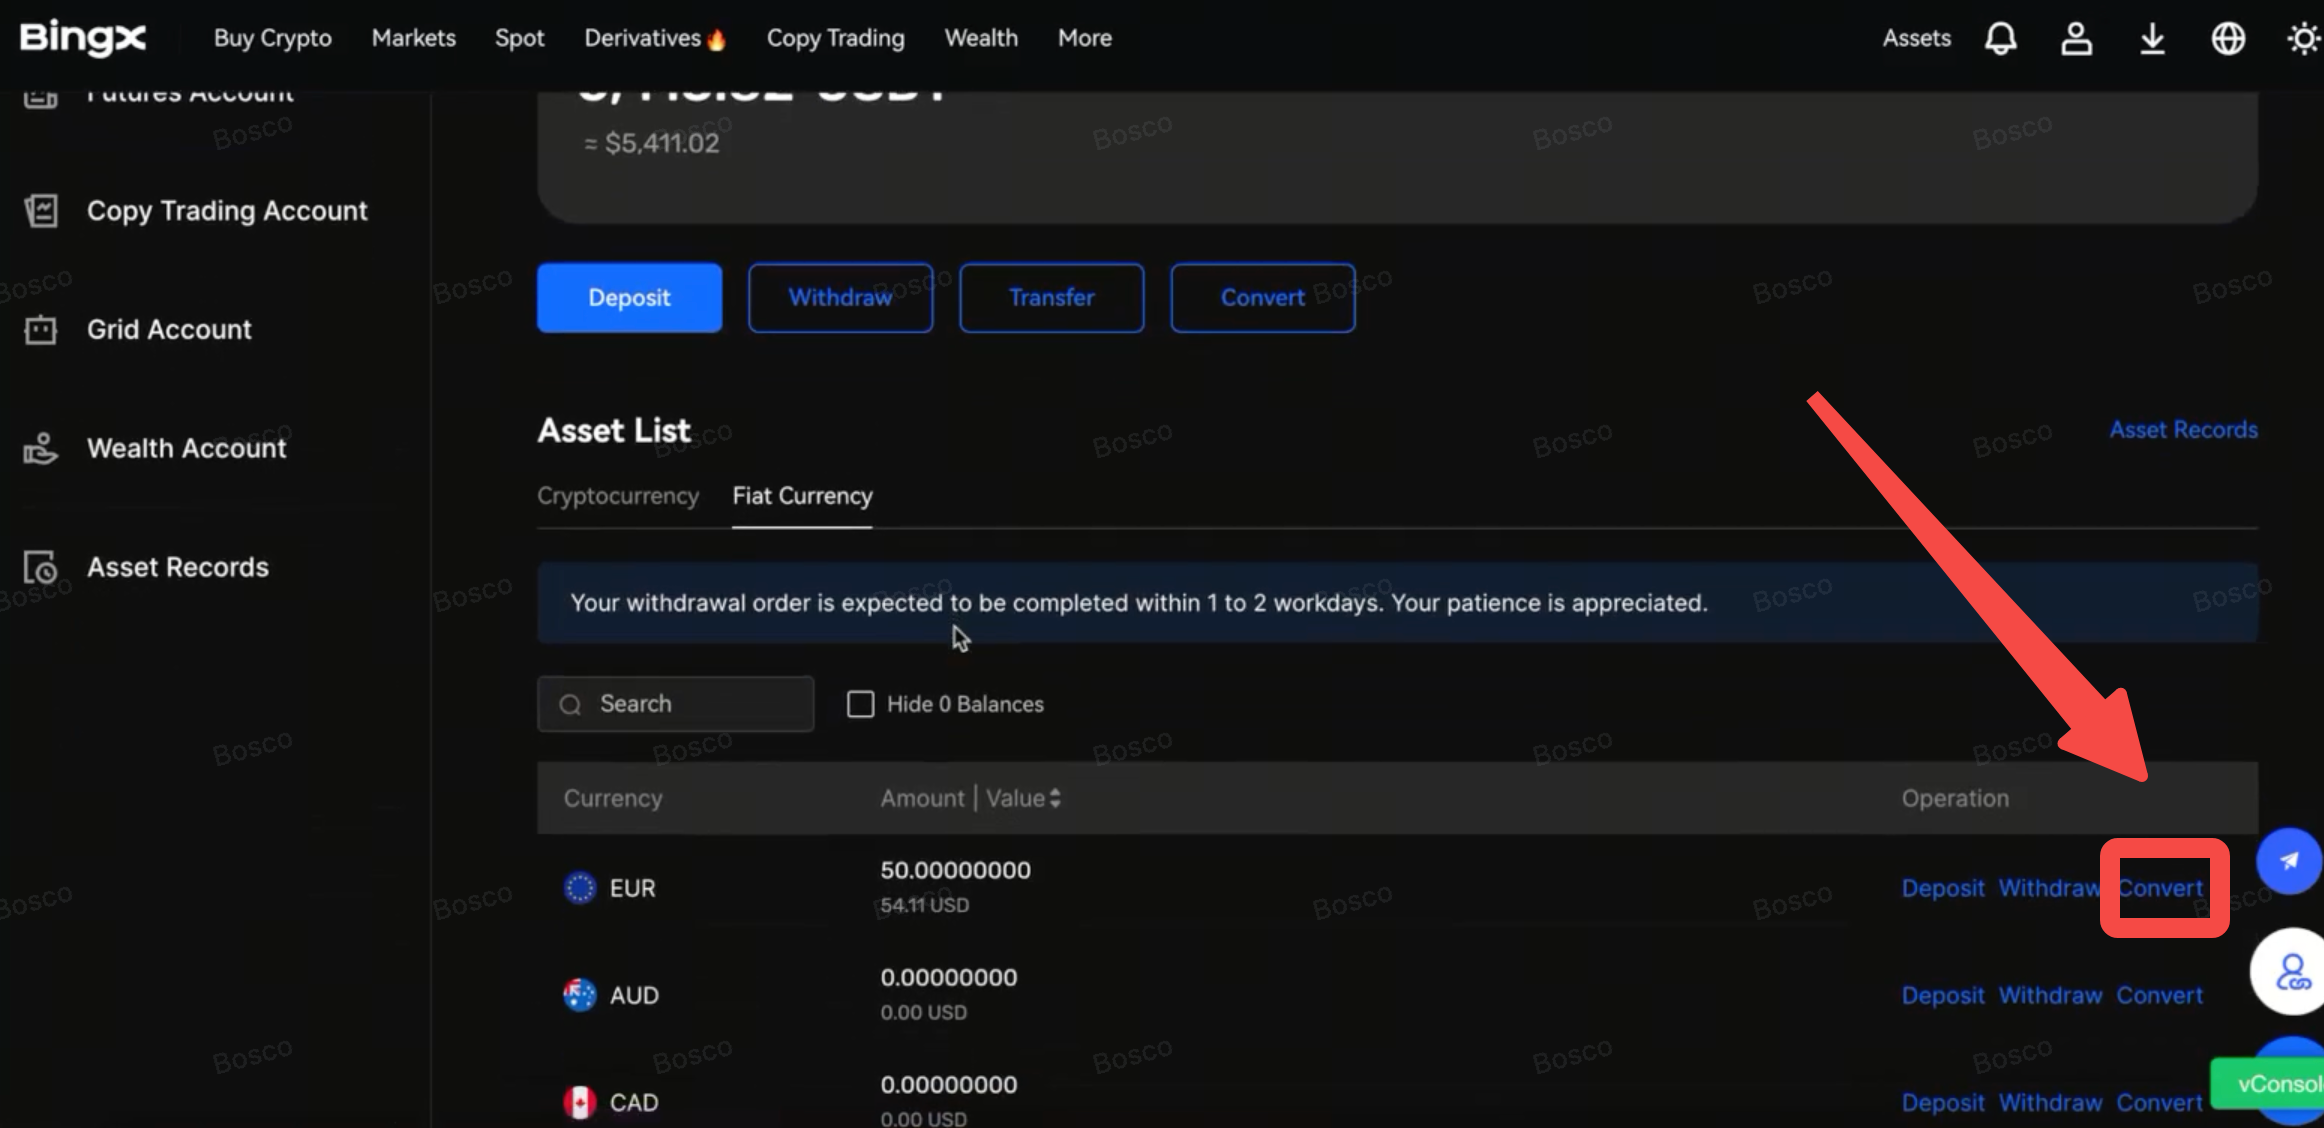Enable the Hide 0 Balances checkbox
2324x1128 pixels.
click(x=860, y=704)
